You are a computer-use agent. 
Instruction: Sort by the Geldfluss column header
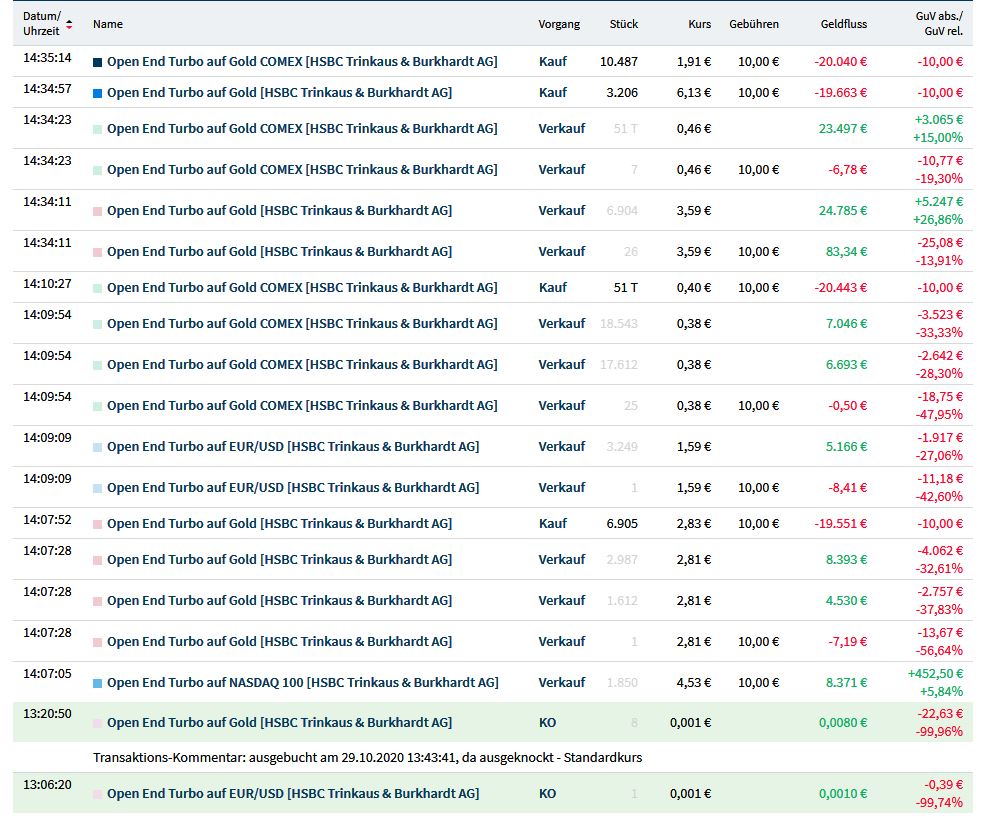(x=843, y=24)
